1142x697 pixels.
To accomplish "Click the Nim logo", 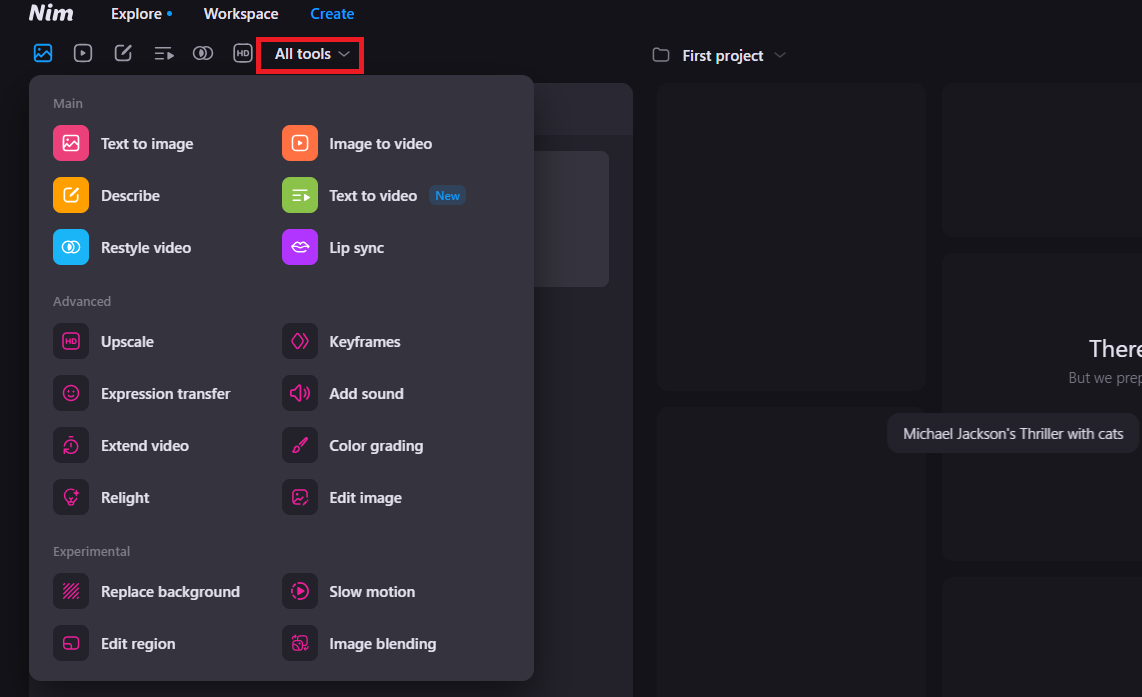I will 51,13.
